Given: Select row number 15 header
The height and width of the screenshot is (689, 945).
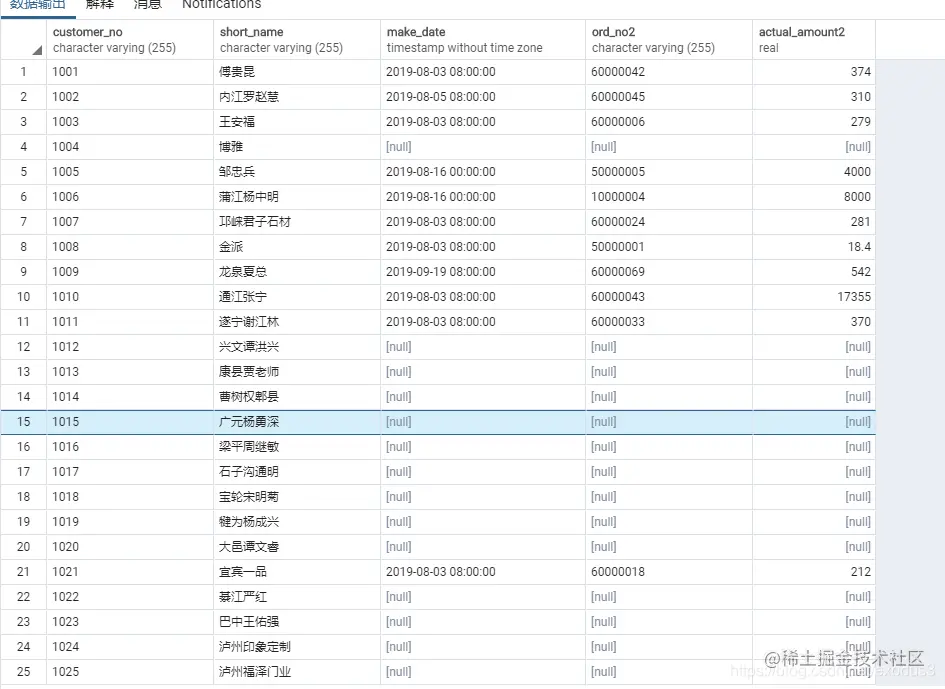Looking at the screenshot, I should [24, 422].
